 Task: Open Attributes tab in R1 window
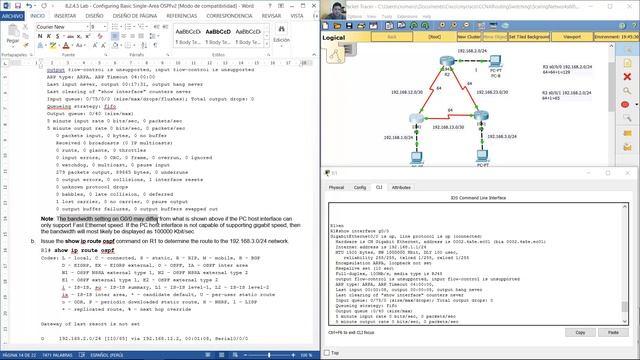point(401,187)
